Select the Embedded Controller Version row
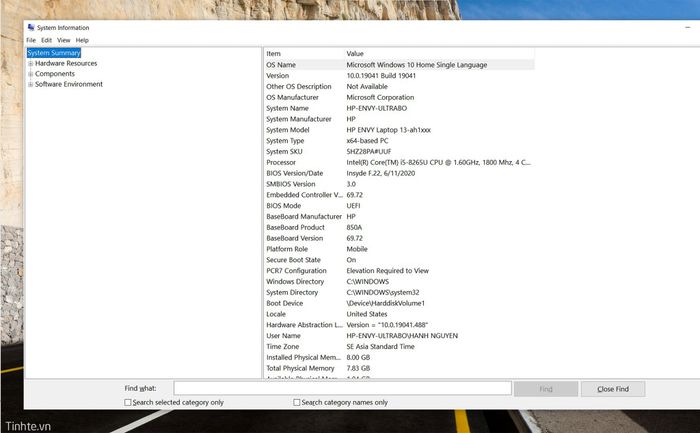This screenshot has height=433, width=700. (399, 195)
